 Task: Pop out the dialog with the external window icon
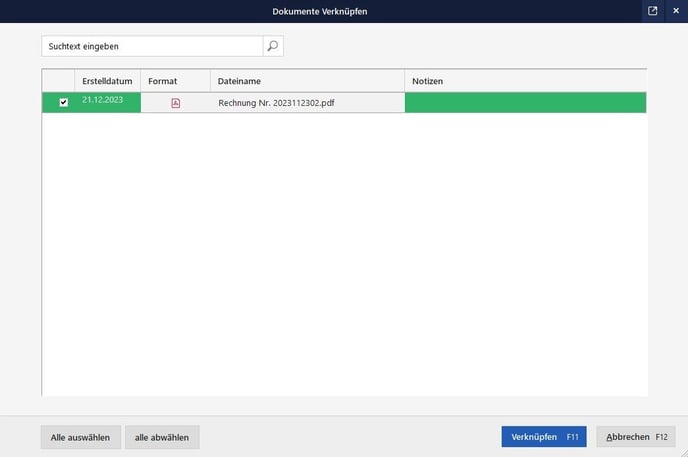pyautogui.click(x=652, y=11)
